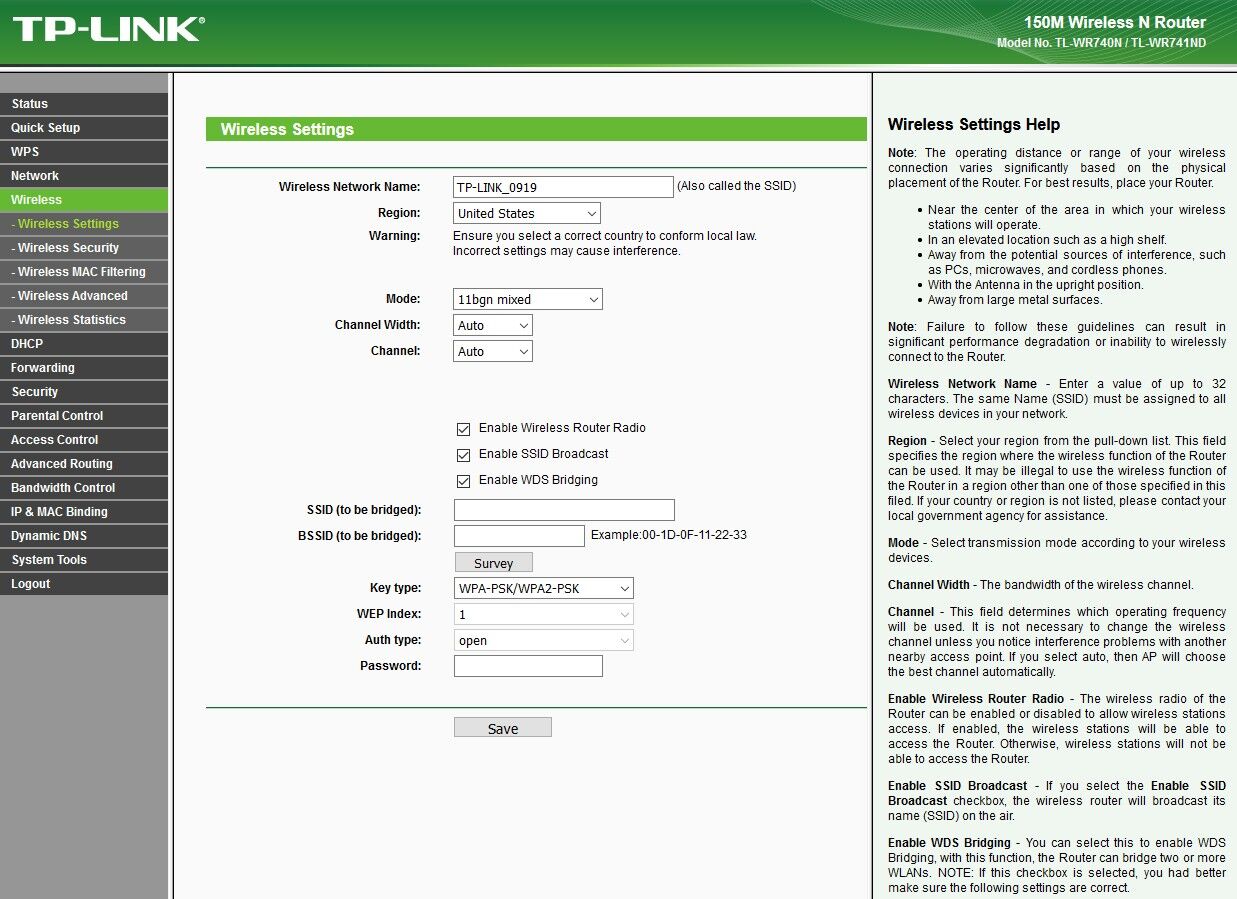Viewport: 1237px width, 899px height.
Task: Click the Wireless menu heading
Action: [x=84, y=200]
